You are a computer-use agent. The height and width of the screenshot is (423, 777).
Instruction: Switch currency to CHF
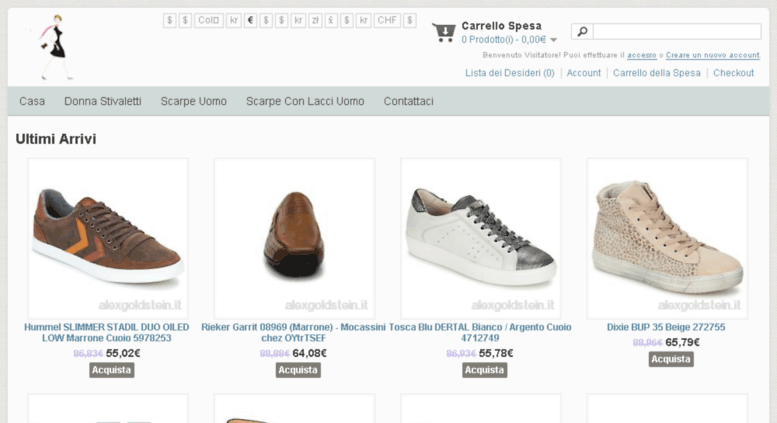click(x=387, y=20)
